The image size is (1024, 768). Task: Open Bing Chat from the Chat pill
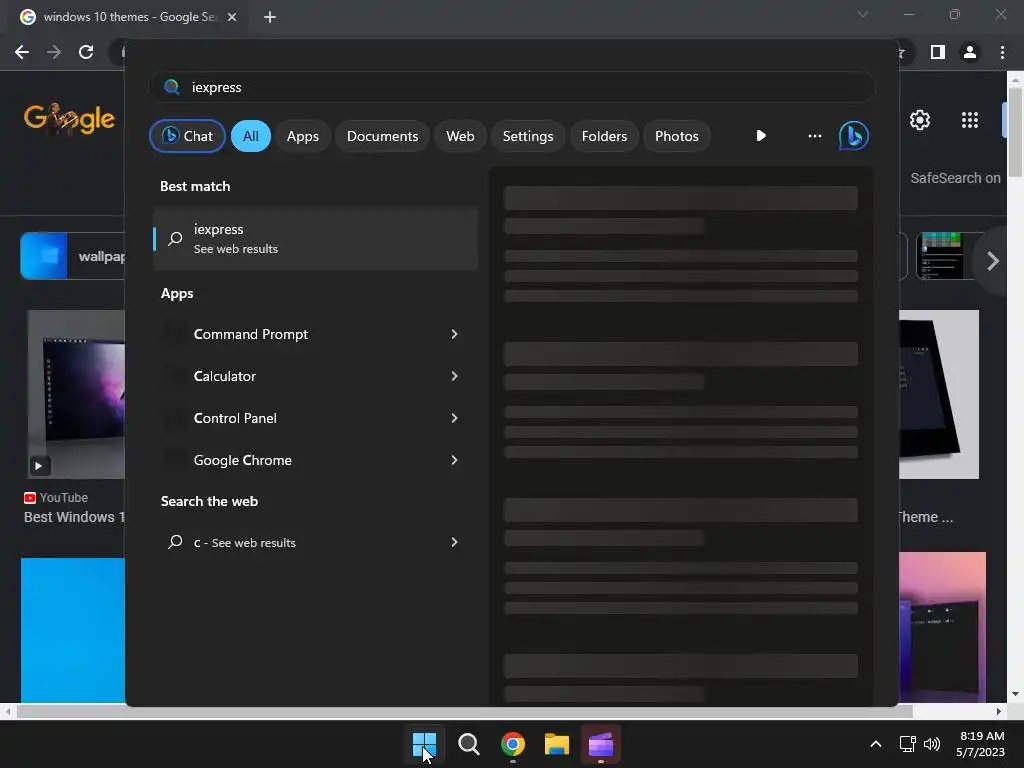tap(187, 136)
